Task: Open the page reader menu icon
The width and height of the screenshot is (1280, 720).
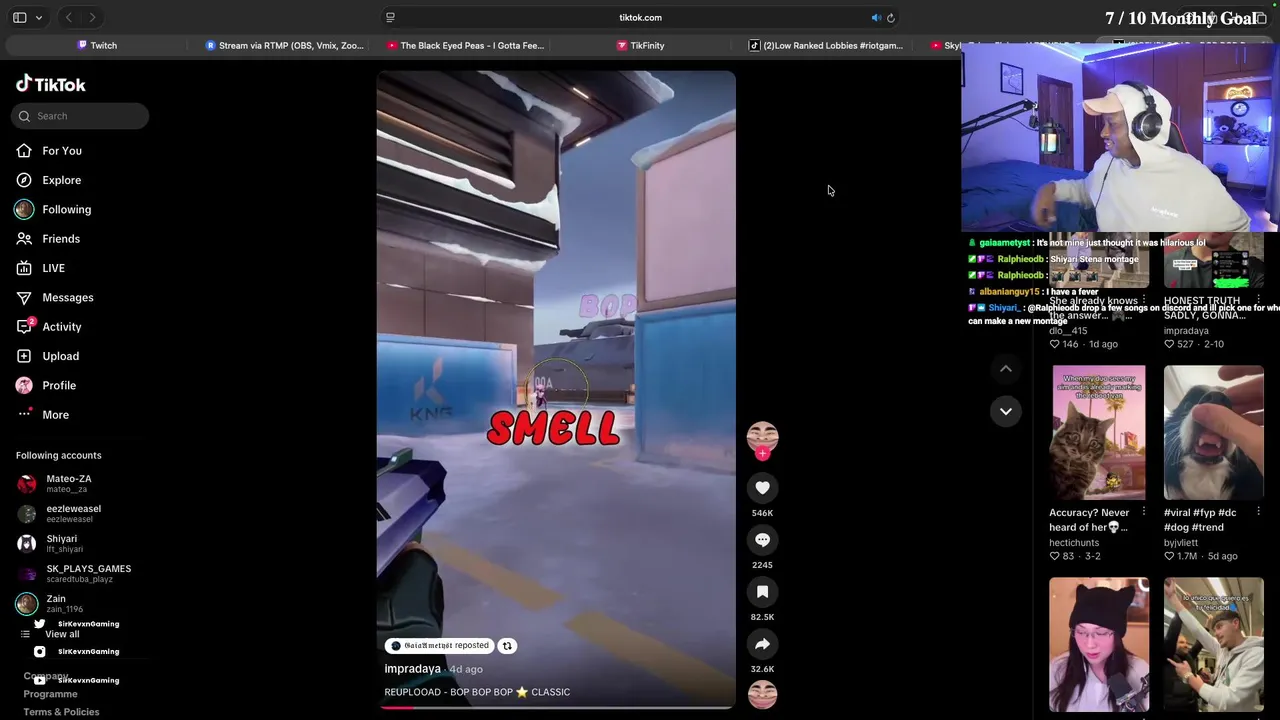Action: pos(390,17)
